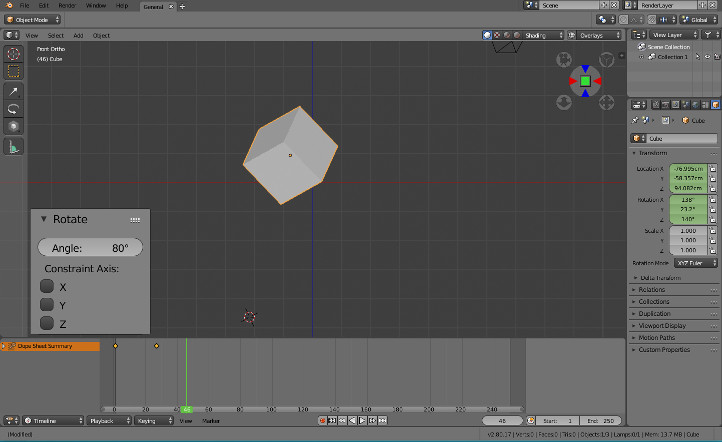
Task: Adjust the Angle 80° slider field
Action: tap(90, 248)
